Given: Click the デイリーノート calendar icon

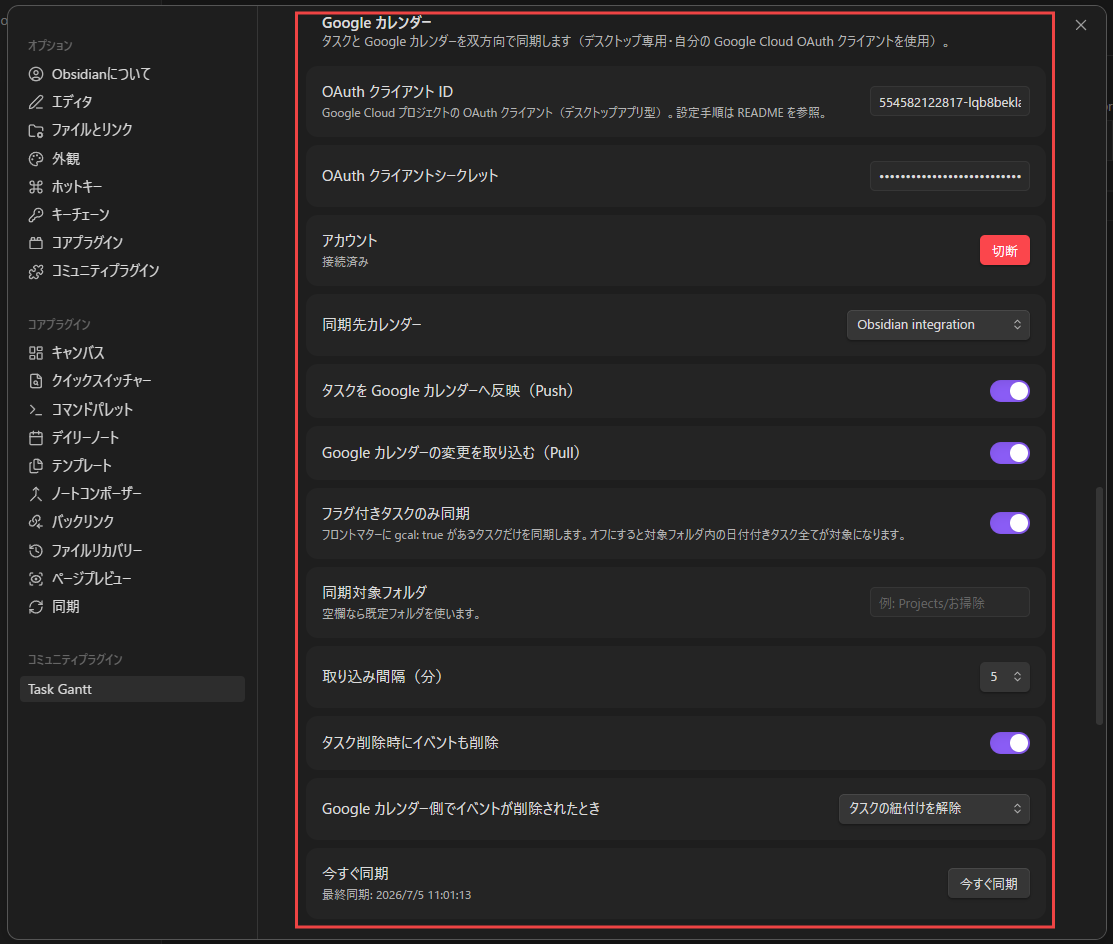Looking at the screenshot, I should click(35, 438).
